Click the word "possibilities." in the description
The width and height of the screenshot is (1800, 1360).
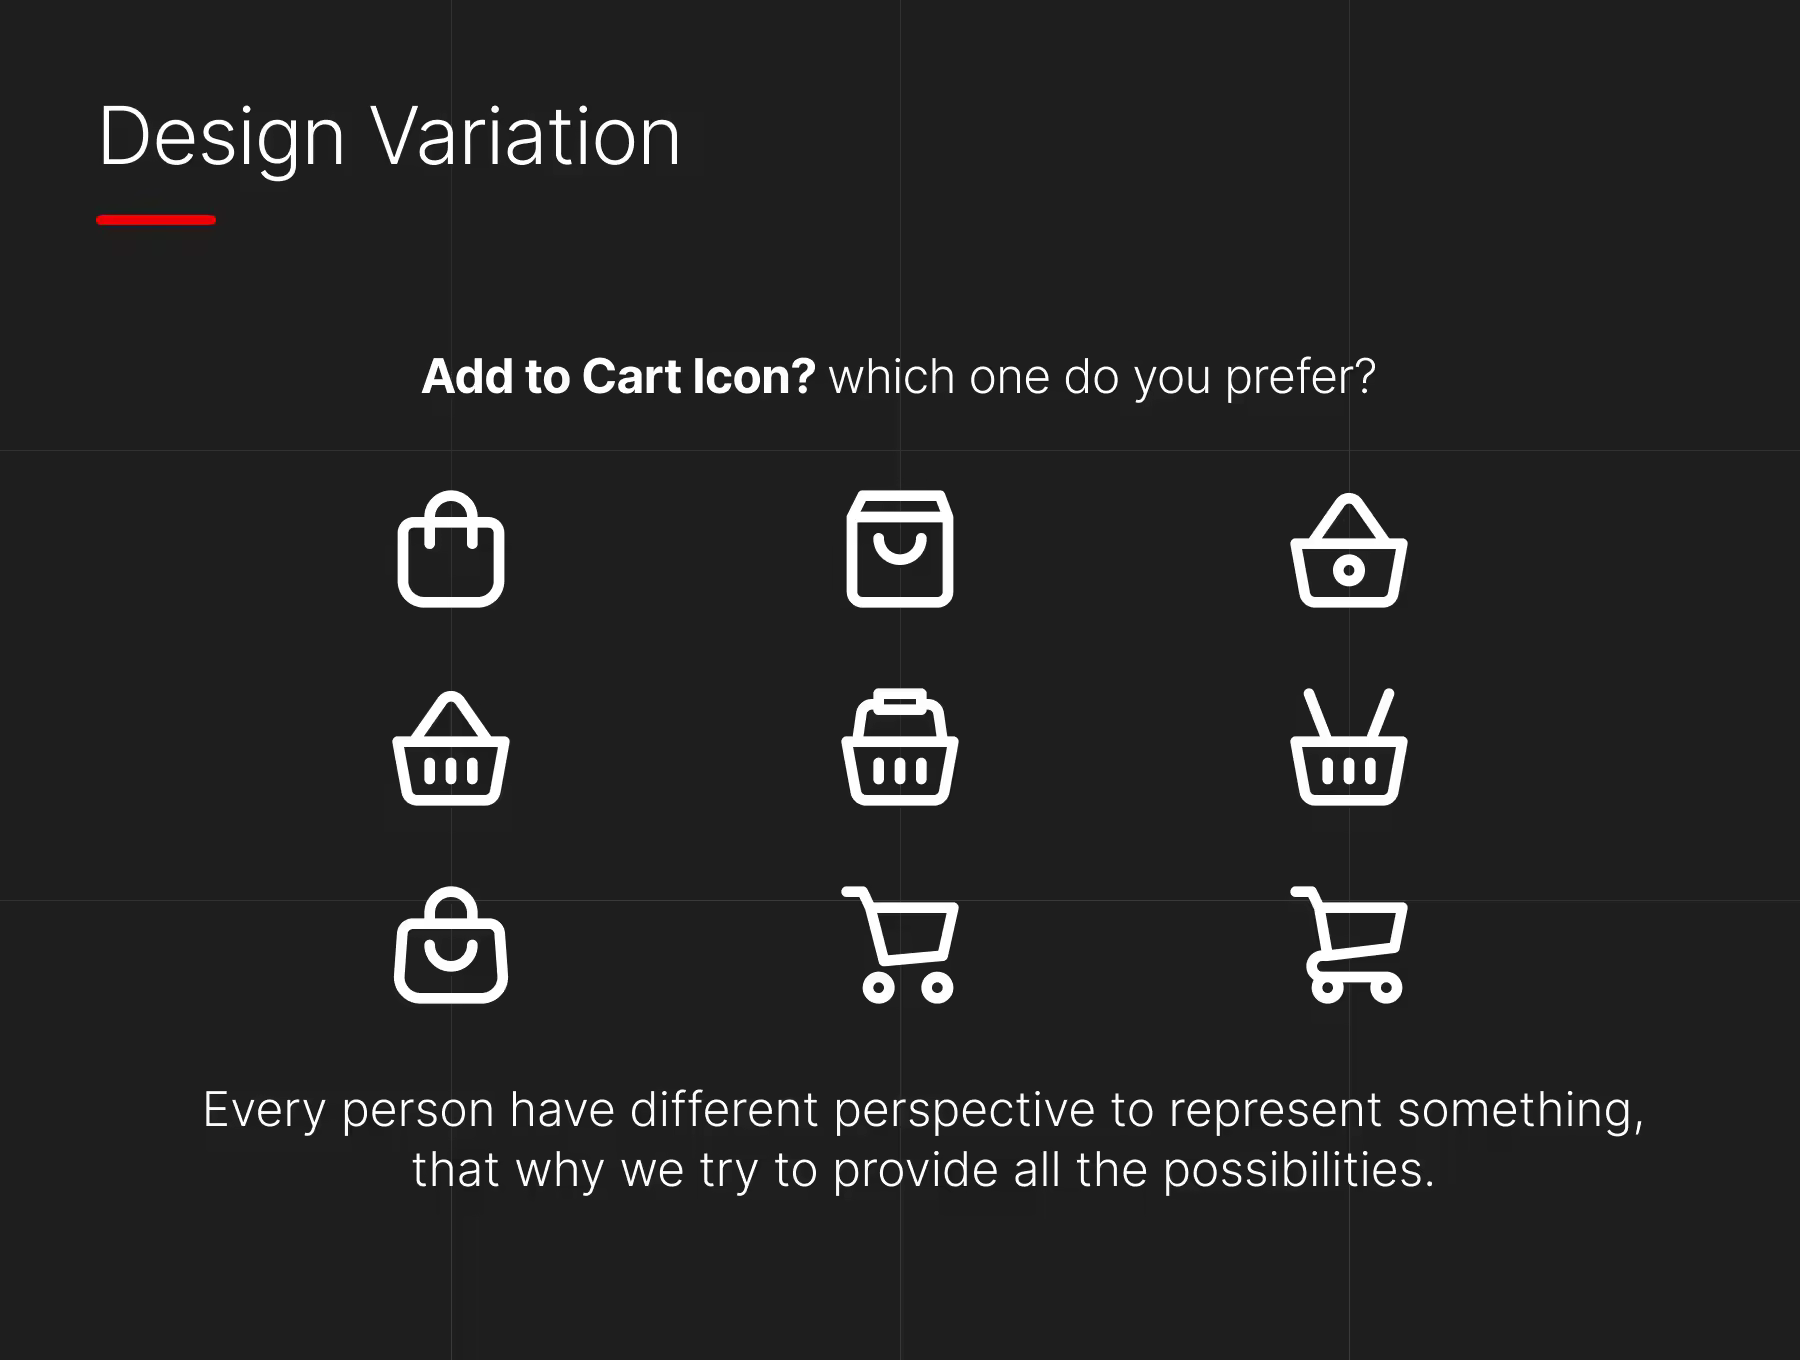click(x=1298, y=1171)
